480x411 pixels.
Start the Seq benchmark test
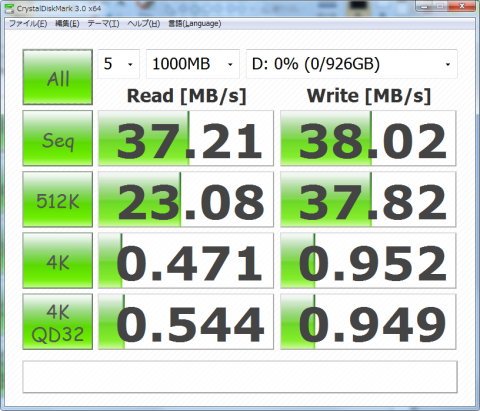(58, 138)
